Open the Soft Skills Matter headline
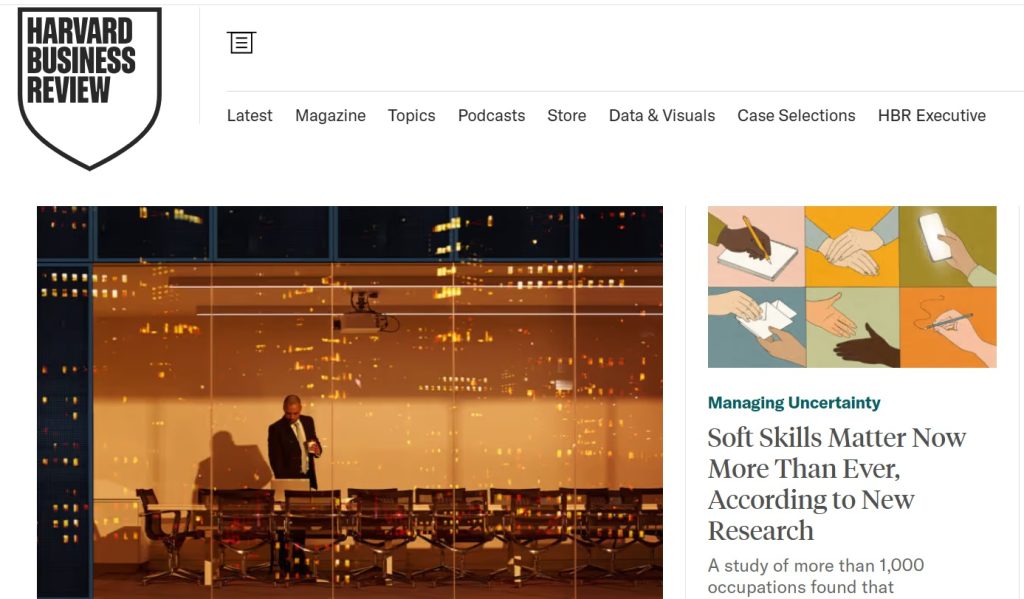 coord(837,484)
